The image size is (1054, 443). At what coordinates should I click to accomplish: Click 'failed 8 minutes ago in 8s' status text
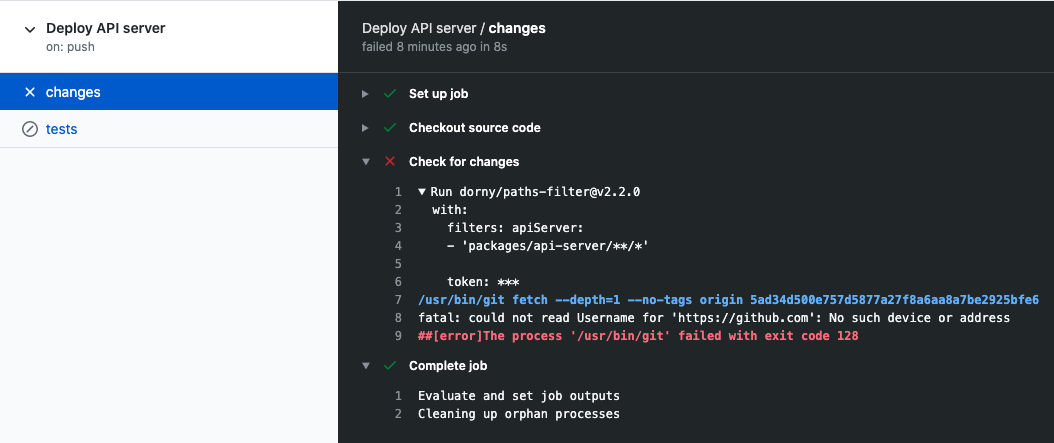[x=434, y=47]
